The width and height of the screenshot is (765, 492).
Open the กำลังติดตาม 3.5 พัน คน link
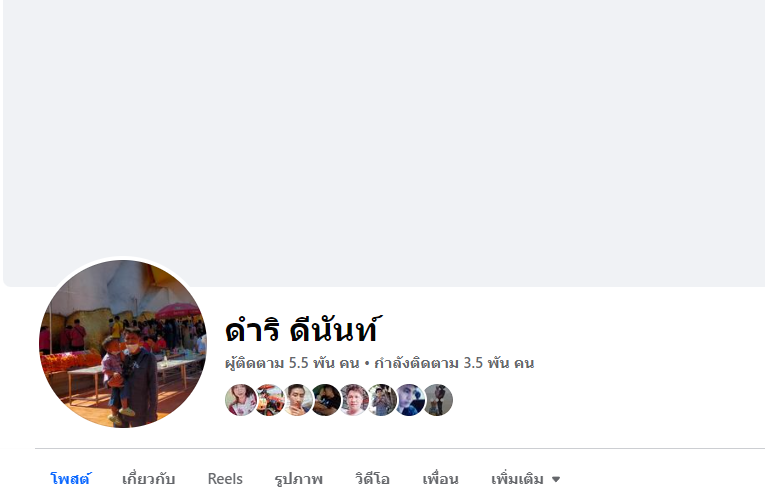[x=454, y=363]
